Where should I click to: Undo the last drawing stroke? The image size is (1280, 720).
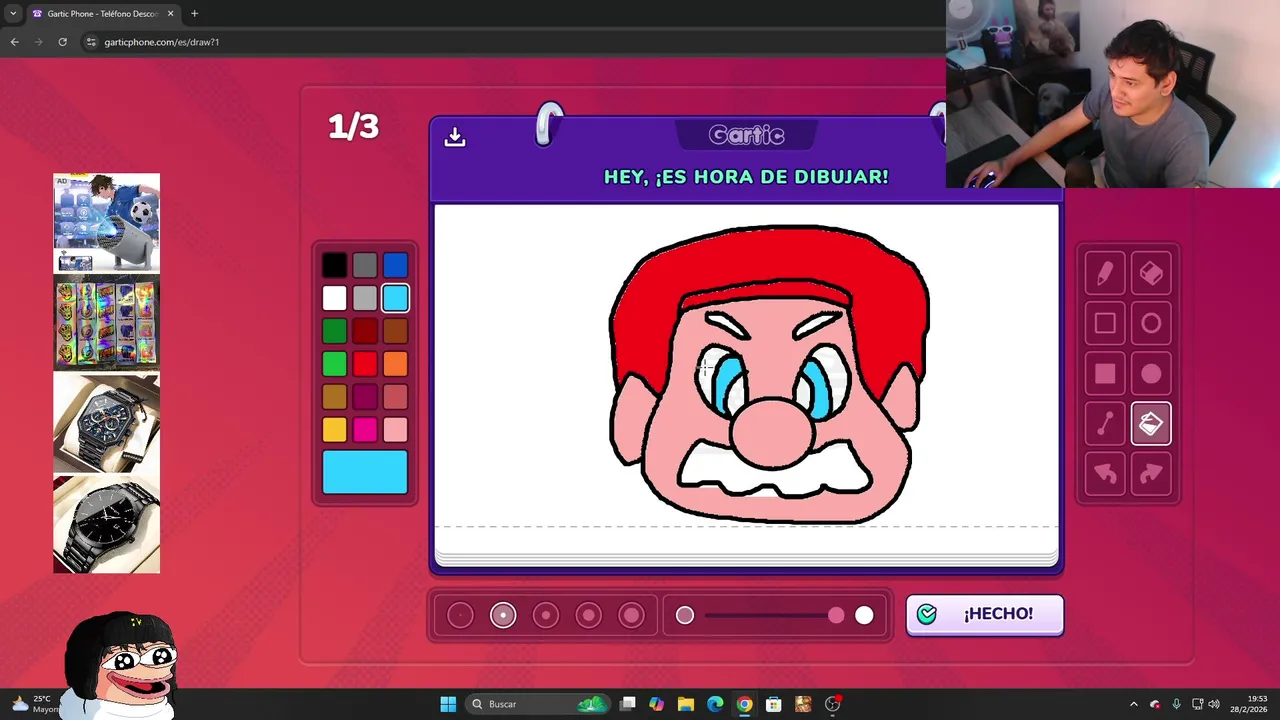[1105, 474]
